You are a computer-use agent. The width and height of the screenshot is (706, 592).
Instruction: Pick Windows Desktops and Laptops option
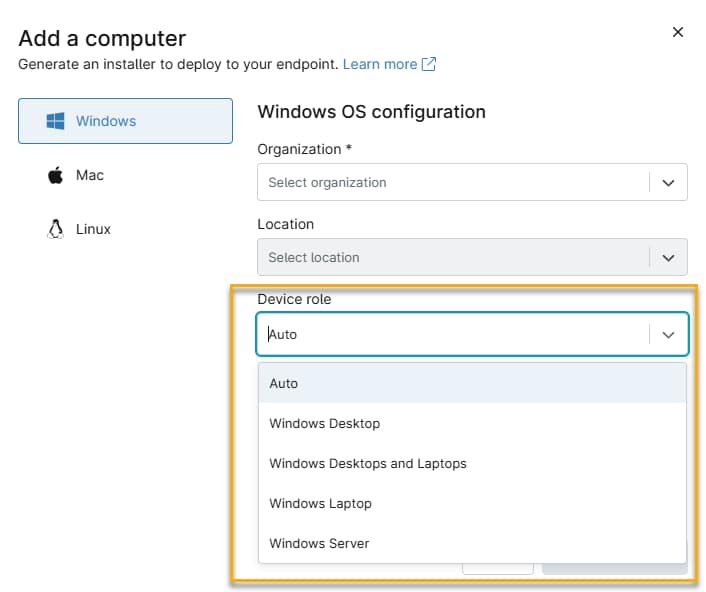point(368,464)
